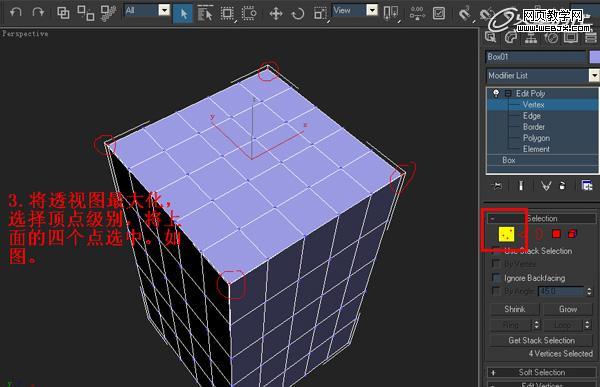Image resolution: width=600 pixels, height=387 pixels.
Task: Select the Box base object in stack
Action: tap(509, 160)
